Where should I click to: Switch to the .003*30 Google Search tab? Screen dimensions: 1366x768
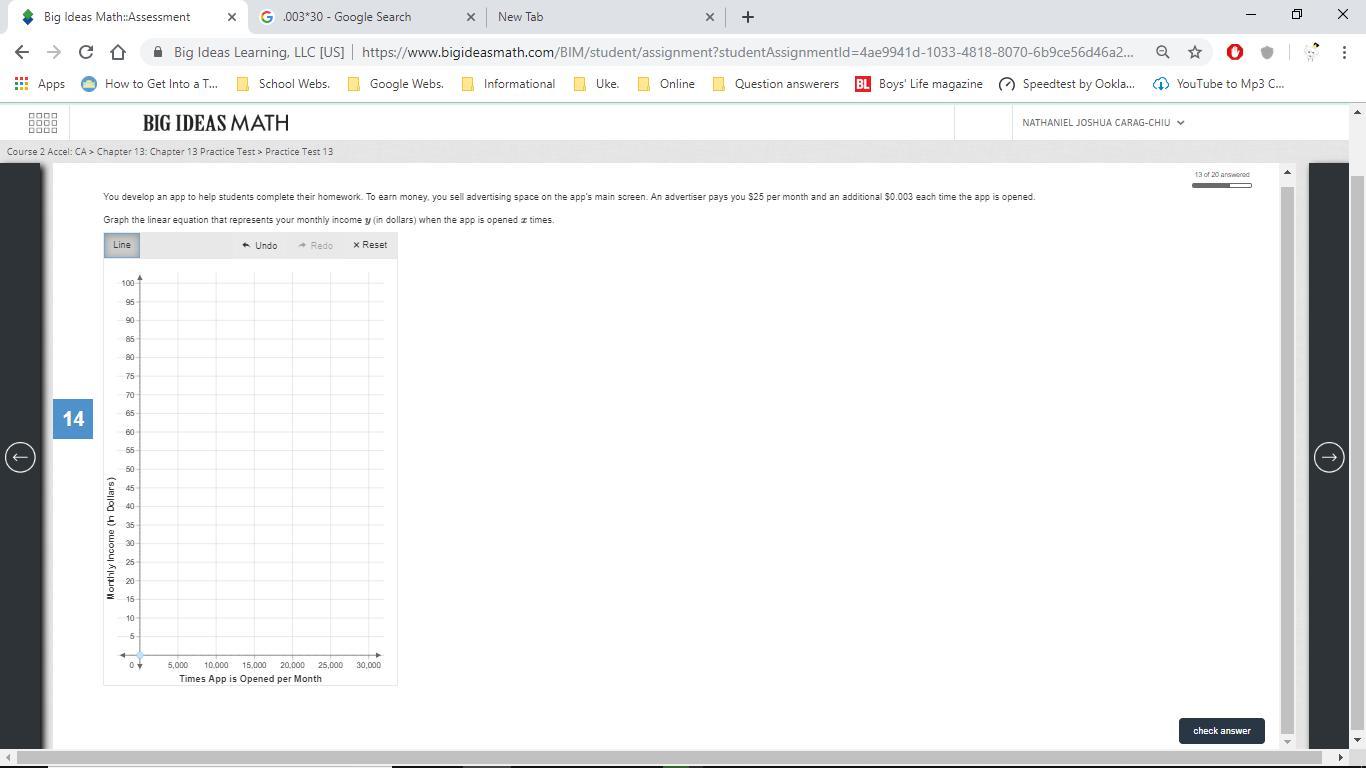346,16
